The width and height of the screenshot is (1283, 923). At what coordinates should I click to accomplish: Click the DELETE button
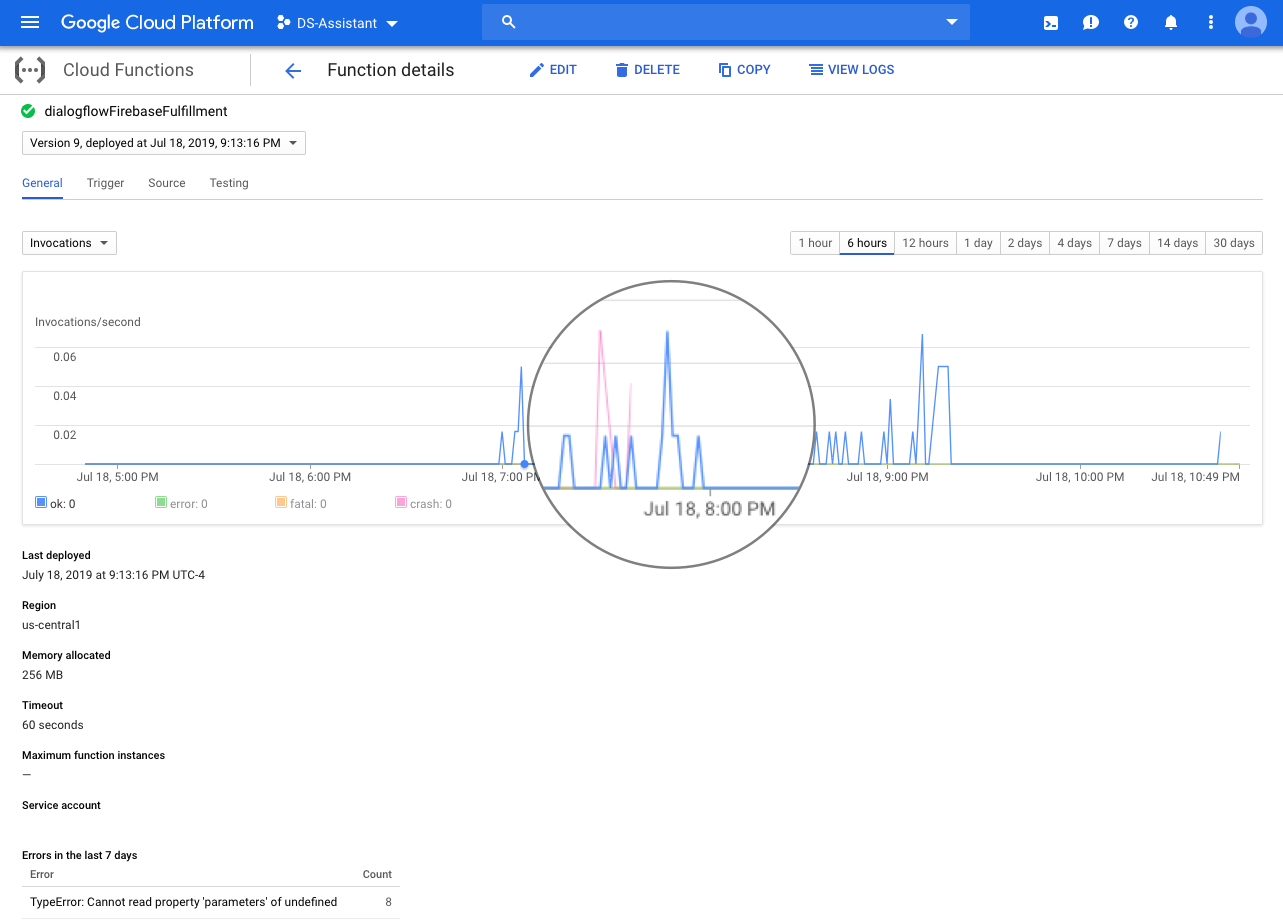(647, 70)
